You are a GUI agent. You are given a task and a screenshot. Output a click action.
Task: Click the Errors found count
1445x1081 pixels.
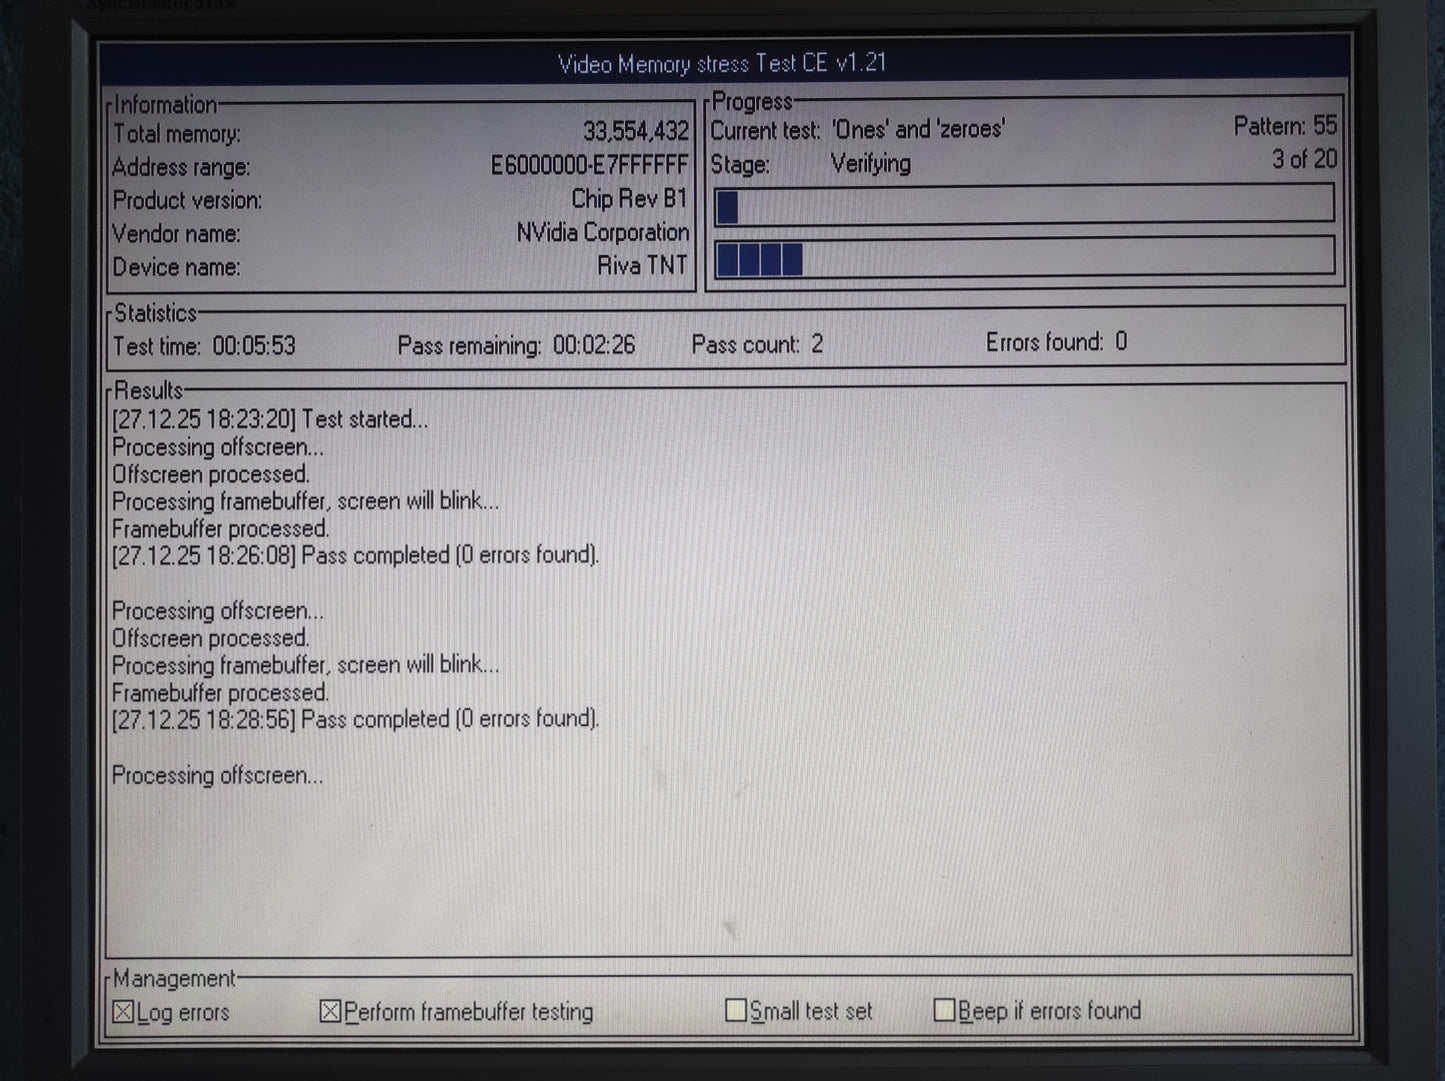click(x=1120, y=342)
